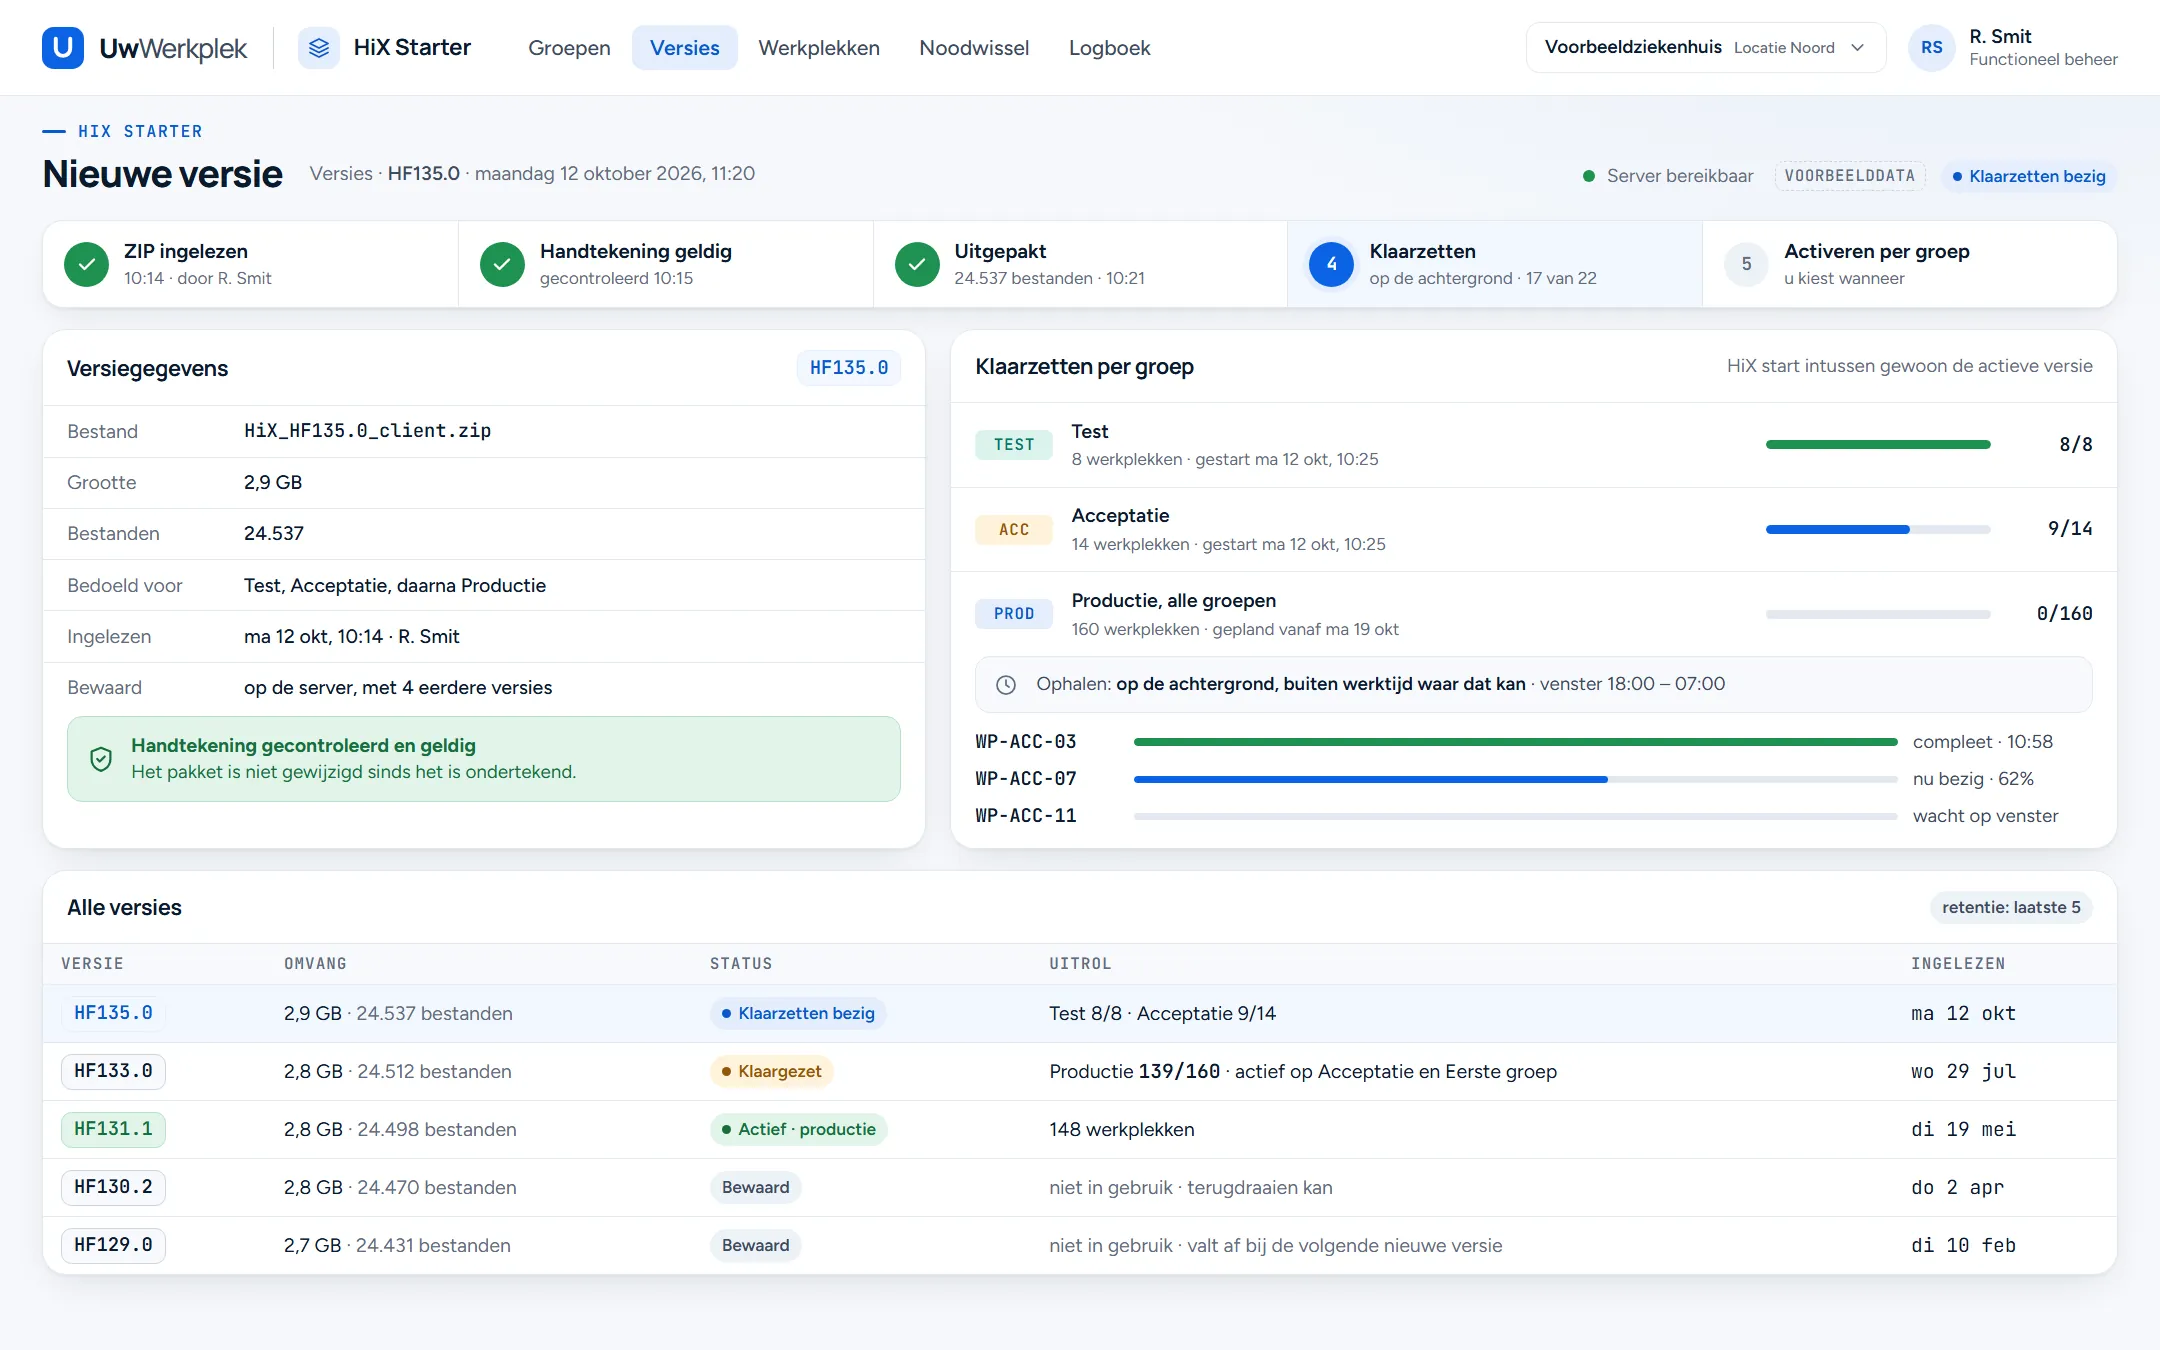Viewport: 2160px width, 1350px height.
Task: Click the Acceptatie progress bar
Action: (1877, 529)
